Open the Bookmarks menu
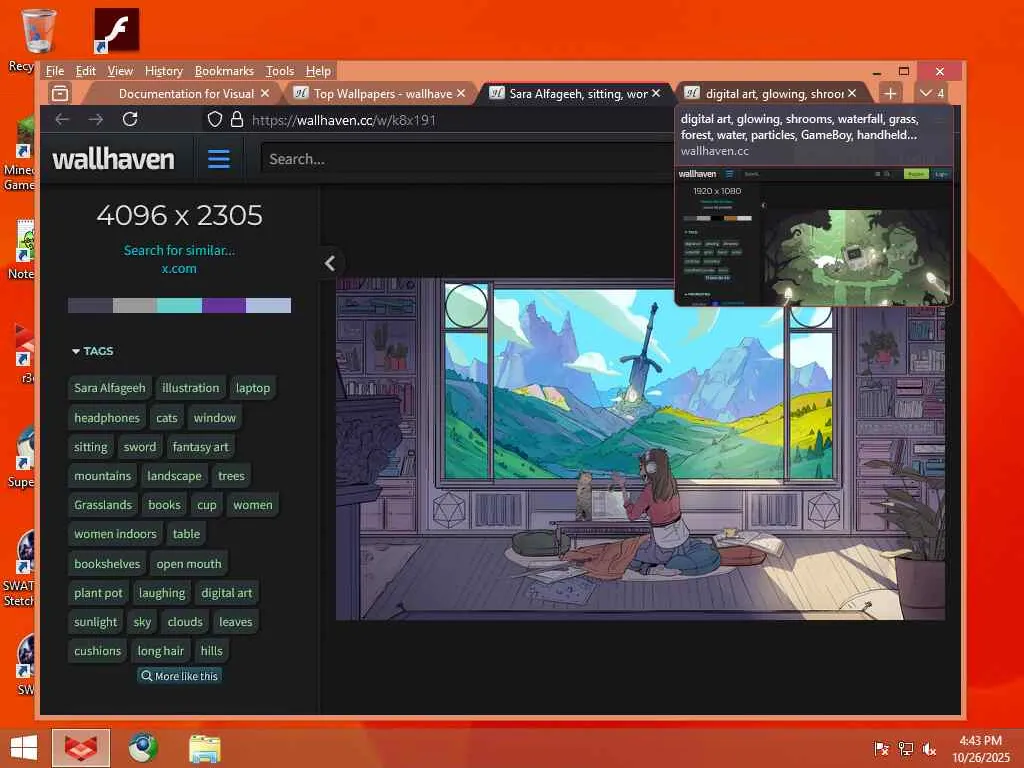The image size is (1024, 768). [x=224, y=71]
